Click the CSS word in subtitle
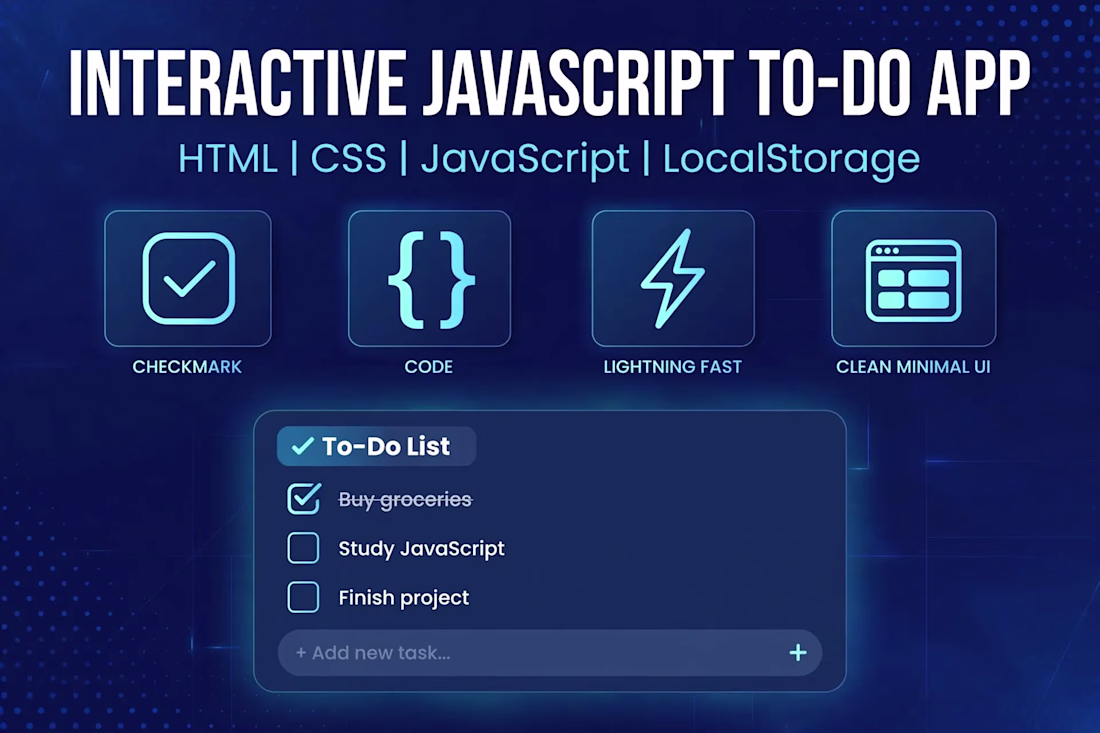This screenshot has width=1100, height=733. (x=349, y=159)
